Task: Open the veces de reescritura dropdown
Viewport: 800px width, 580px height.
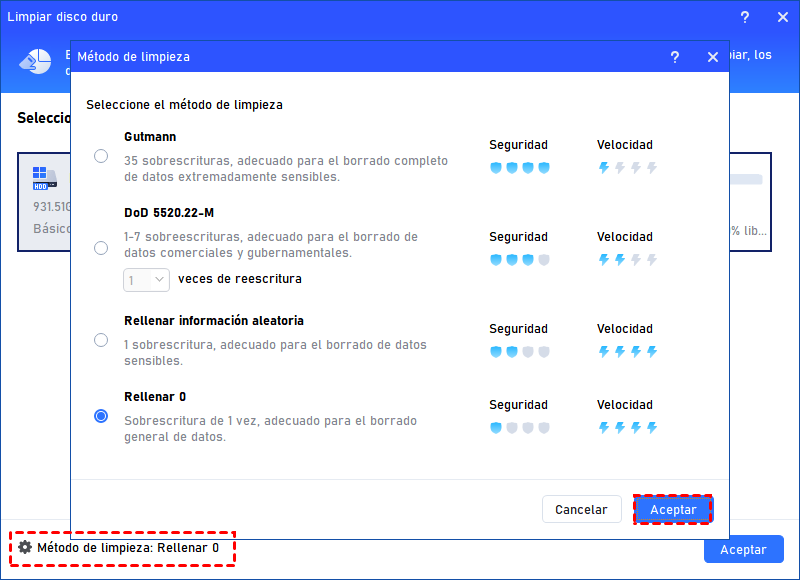Action: click(146, 280)
